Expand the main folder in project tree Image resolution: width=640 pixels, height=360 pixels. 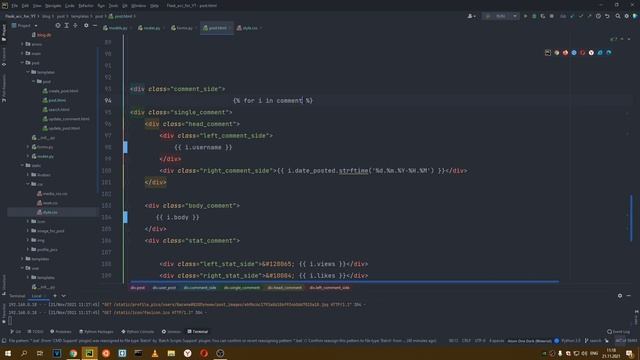click(22, 53)
